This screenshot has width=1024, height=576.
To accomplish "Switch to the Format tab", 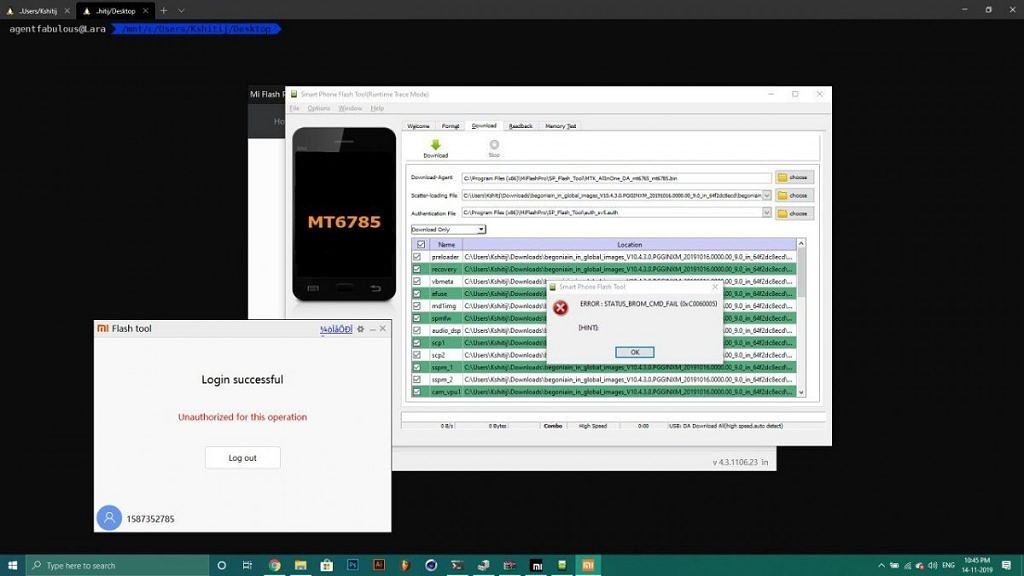I will pyautogui.click(x=451, y=126).
